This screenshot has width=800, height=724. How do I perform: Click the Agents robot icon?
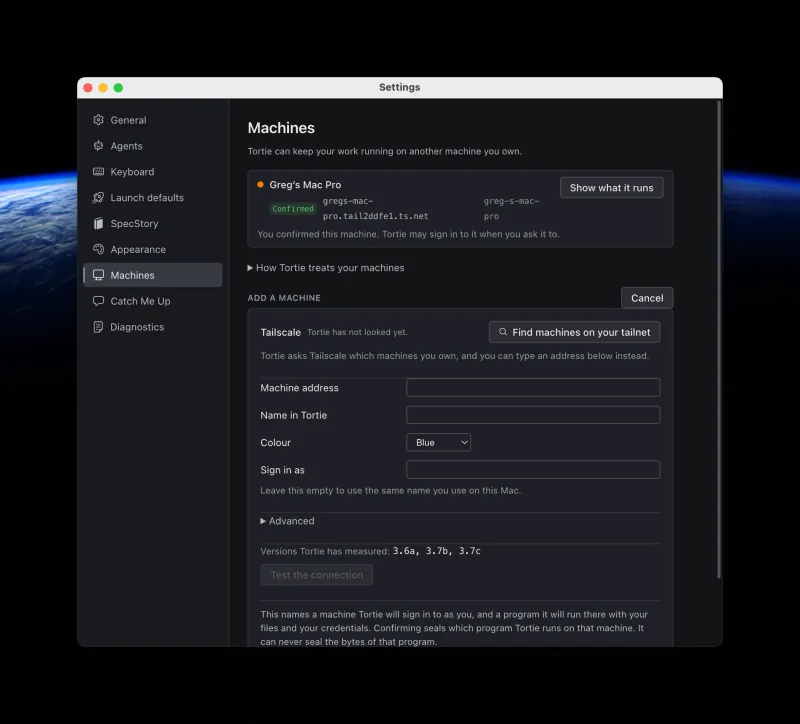pyautogui.click(x=98, y=146)
